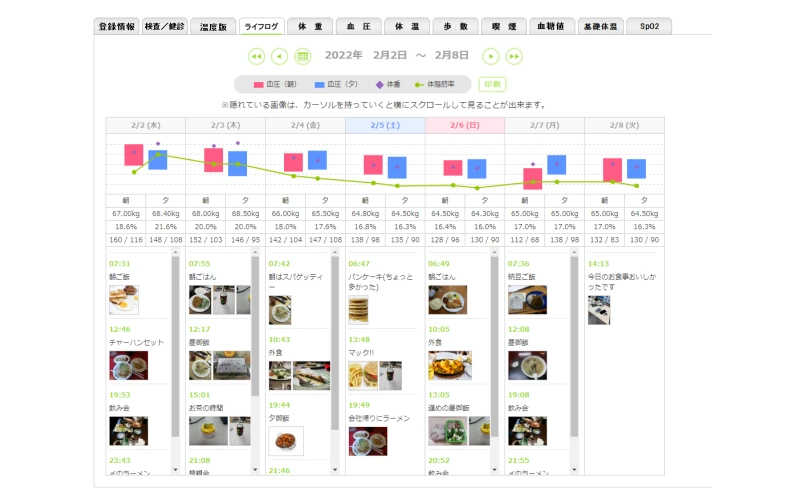Screen dimensions: 800x500
Task: Go to previous day with single-left arrow
Action: [x=280, y=57]
